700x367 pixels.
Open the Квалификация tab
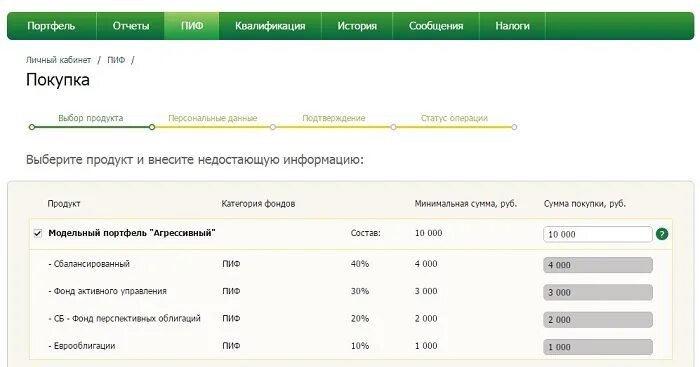(x=270, y=26)
